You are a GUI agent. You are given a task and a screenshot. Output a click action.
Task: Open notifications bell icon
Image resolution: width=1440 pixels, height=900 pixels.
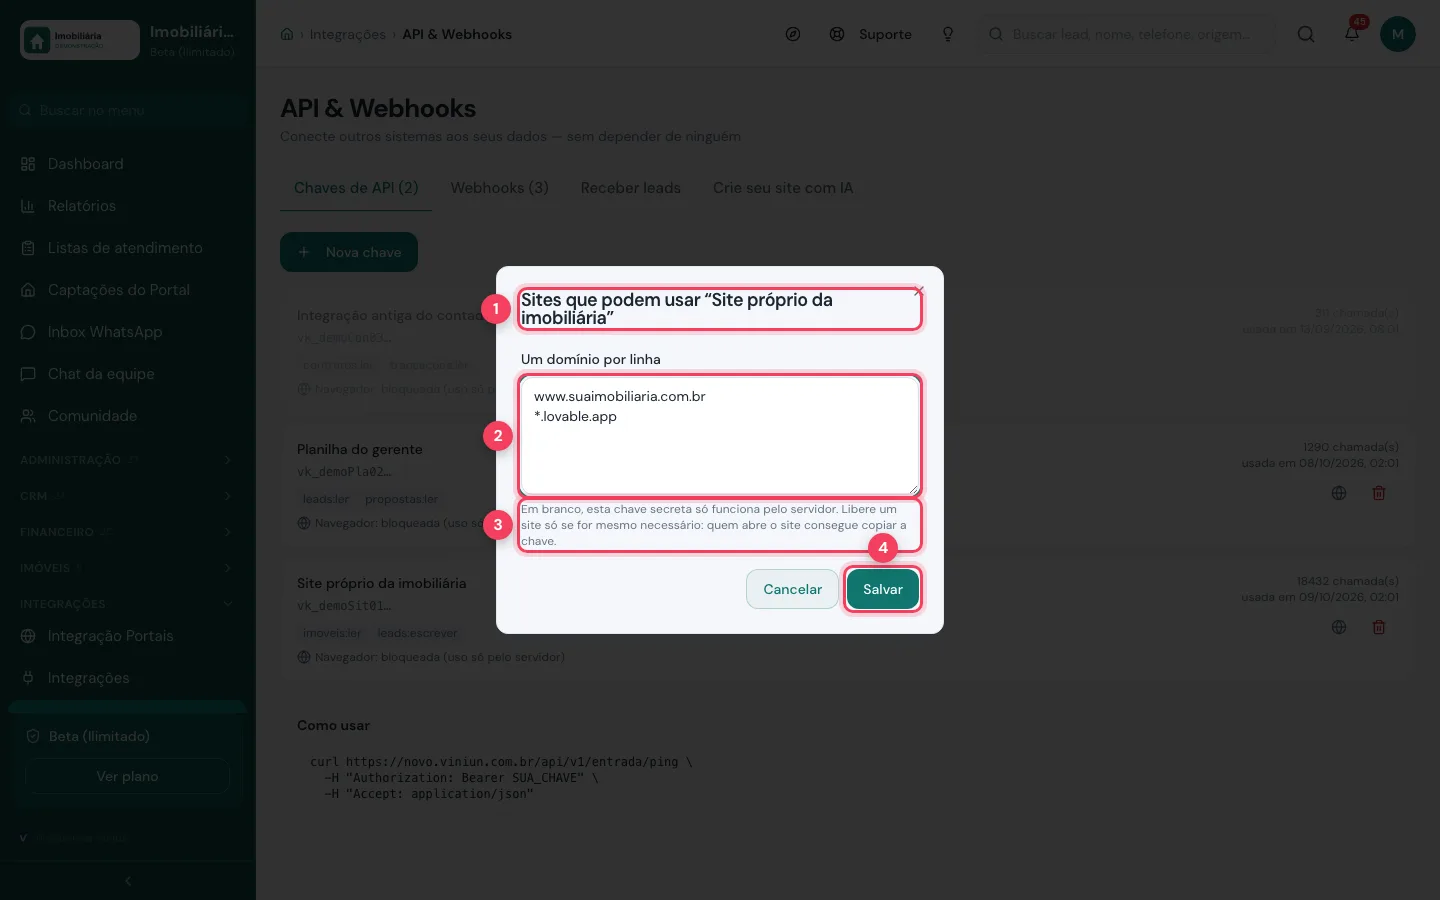(1352, 34)
